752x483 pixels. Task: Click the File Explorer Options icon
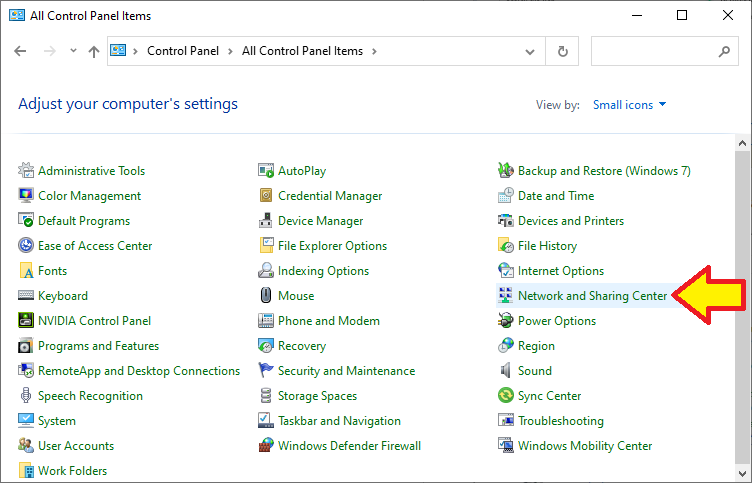[x=266, y=245]
